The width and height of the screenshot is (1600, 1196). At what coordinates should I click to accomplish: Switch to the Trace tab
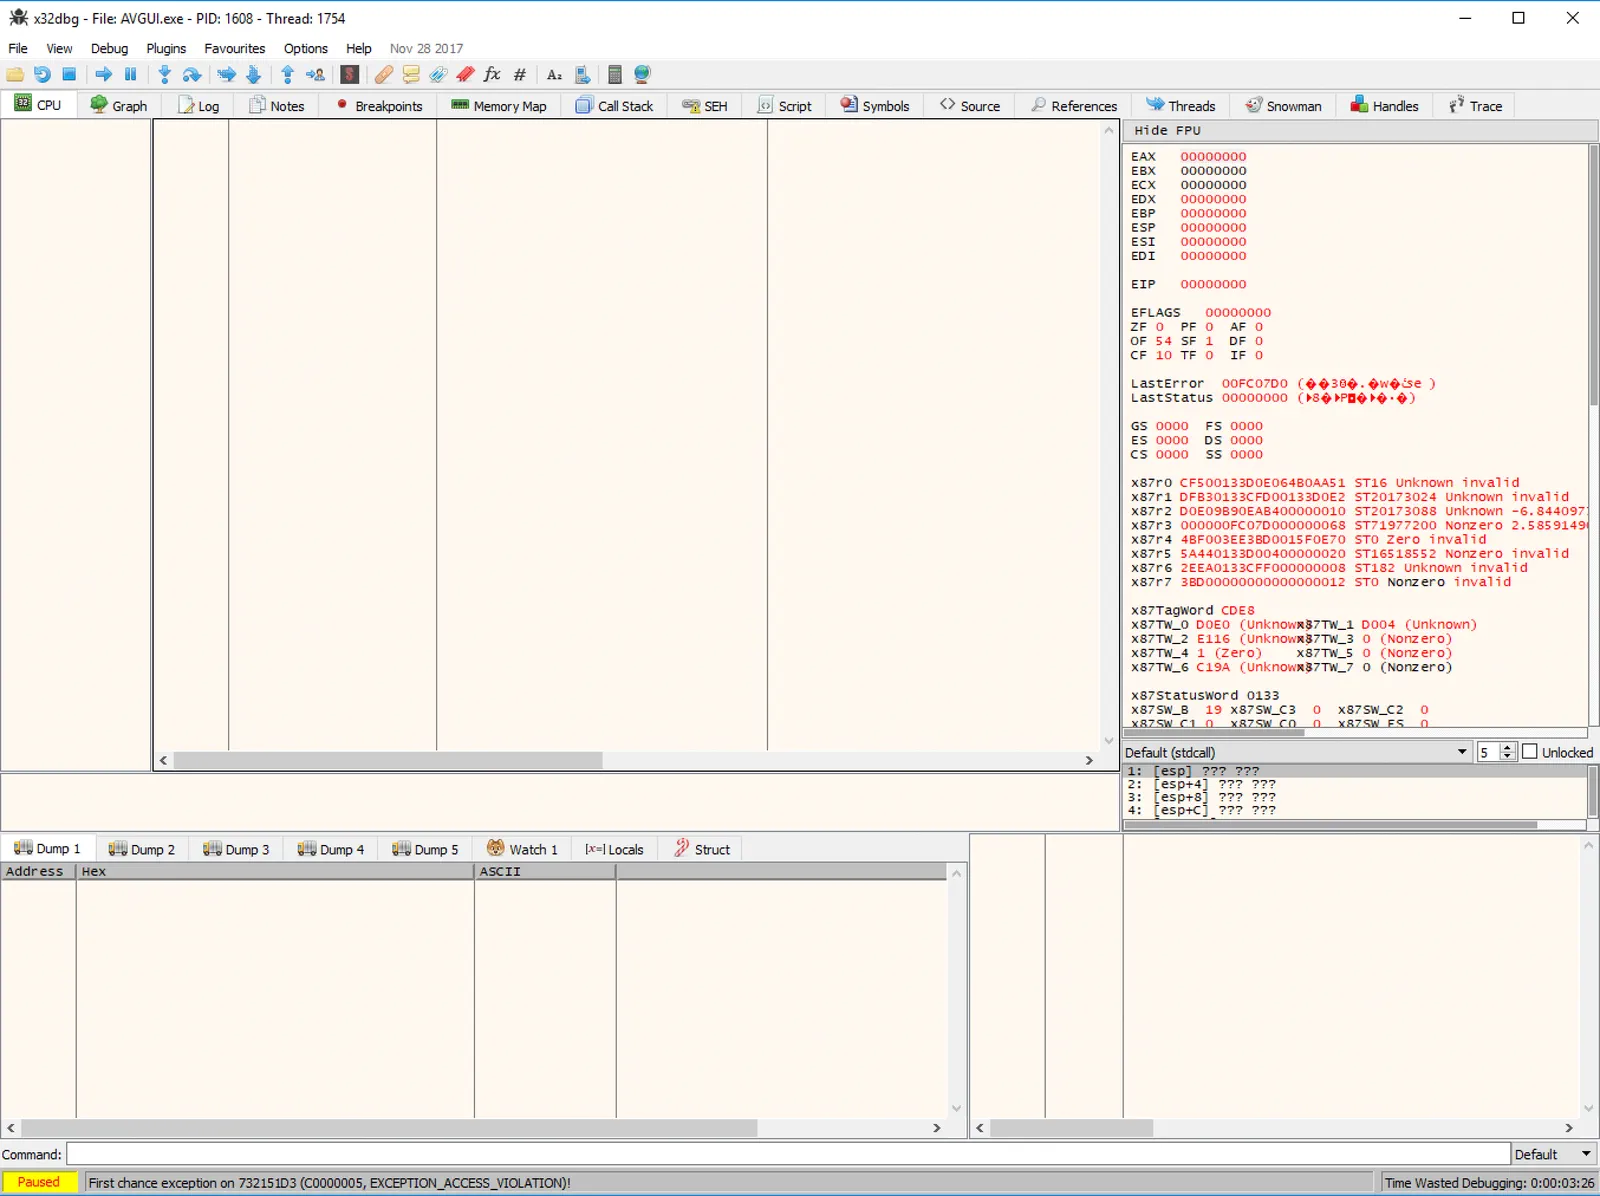pyautogui.click(x=1476, y=105)
